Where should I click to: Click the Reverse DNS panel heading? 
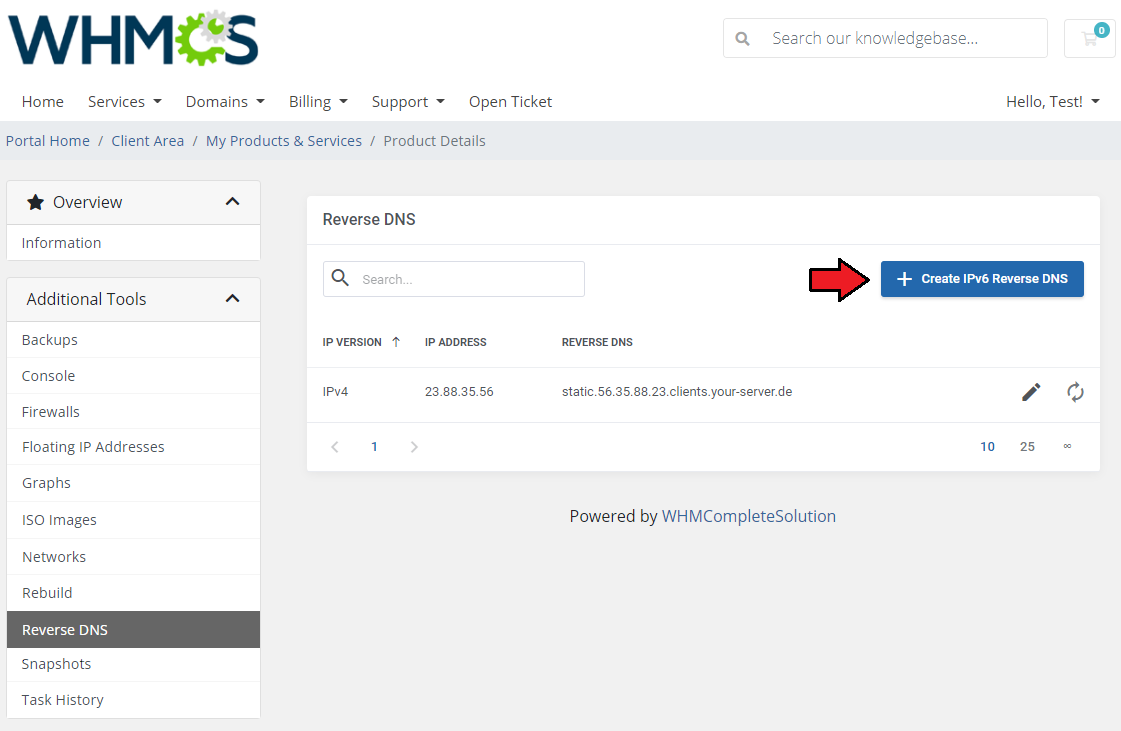[x=369, y=220]
